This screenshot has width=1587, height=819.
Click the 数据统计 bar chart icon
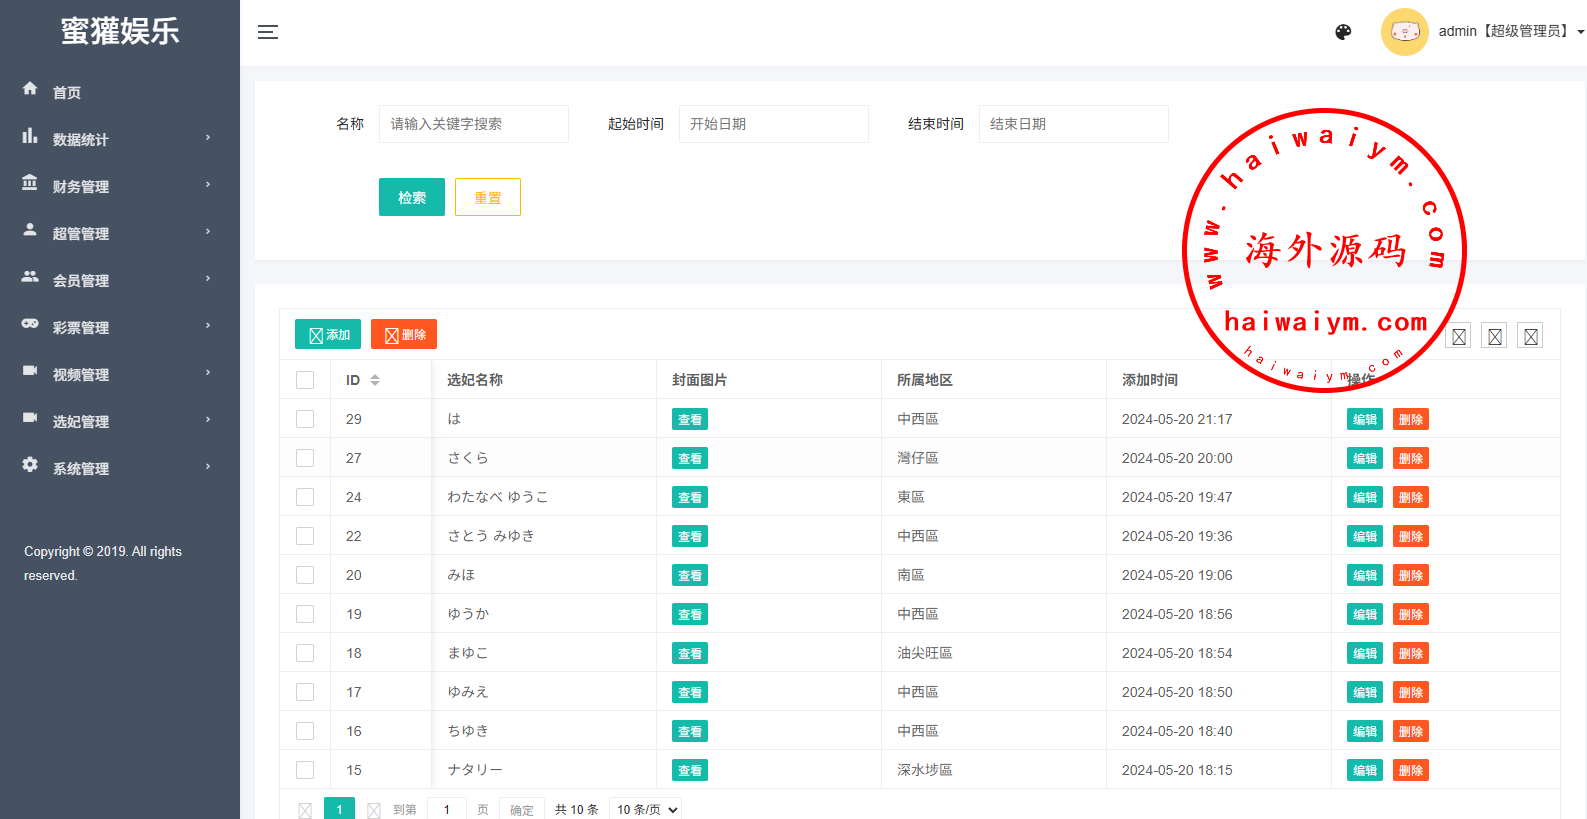click(30, 136)
